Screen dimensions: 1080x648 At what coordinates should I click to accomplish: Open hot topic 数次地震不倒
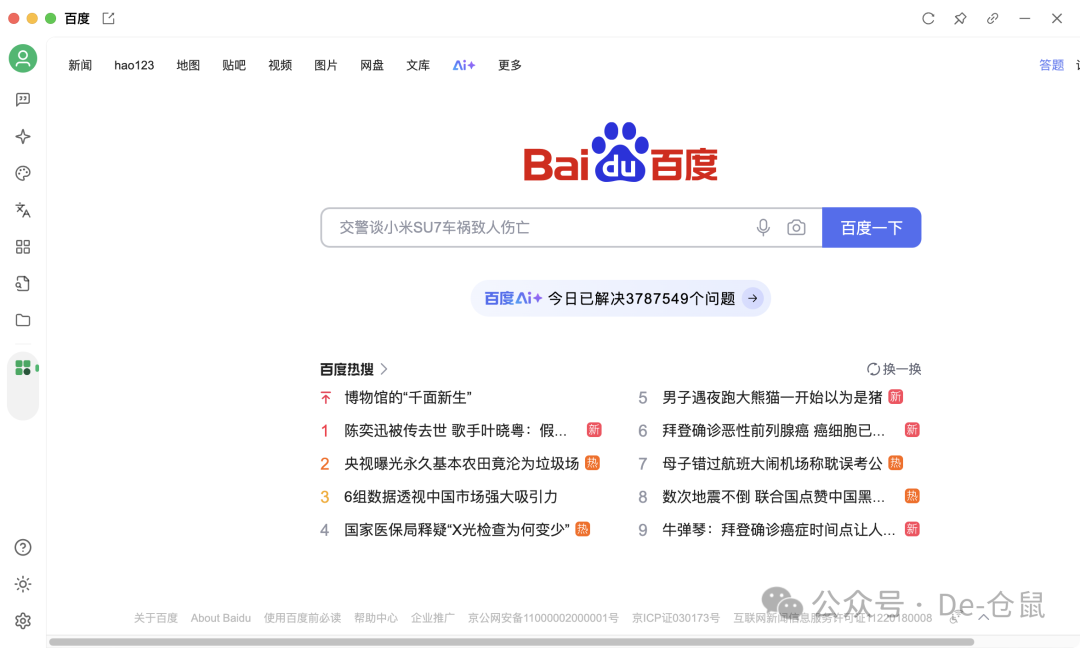click(x=773, y=497)
